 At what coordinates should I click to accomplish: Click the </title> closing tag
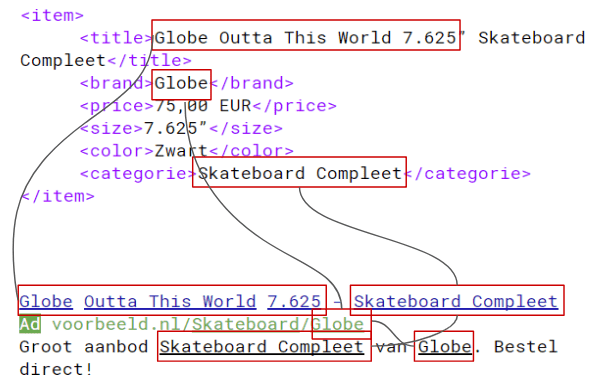coord(149,61)
